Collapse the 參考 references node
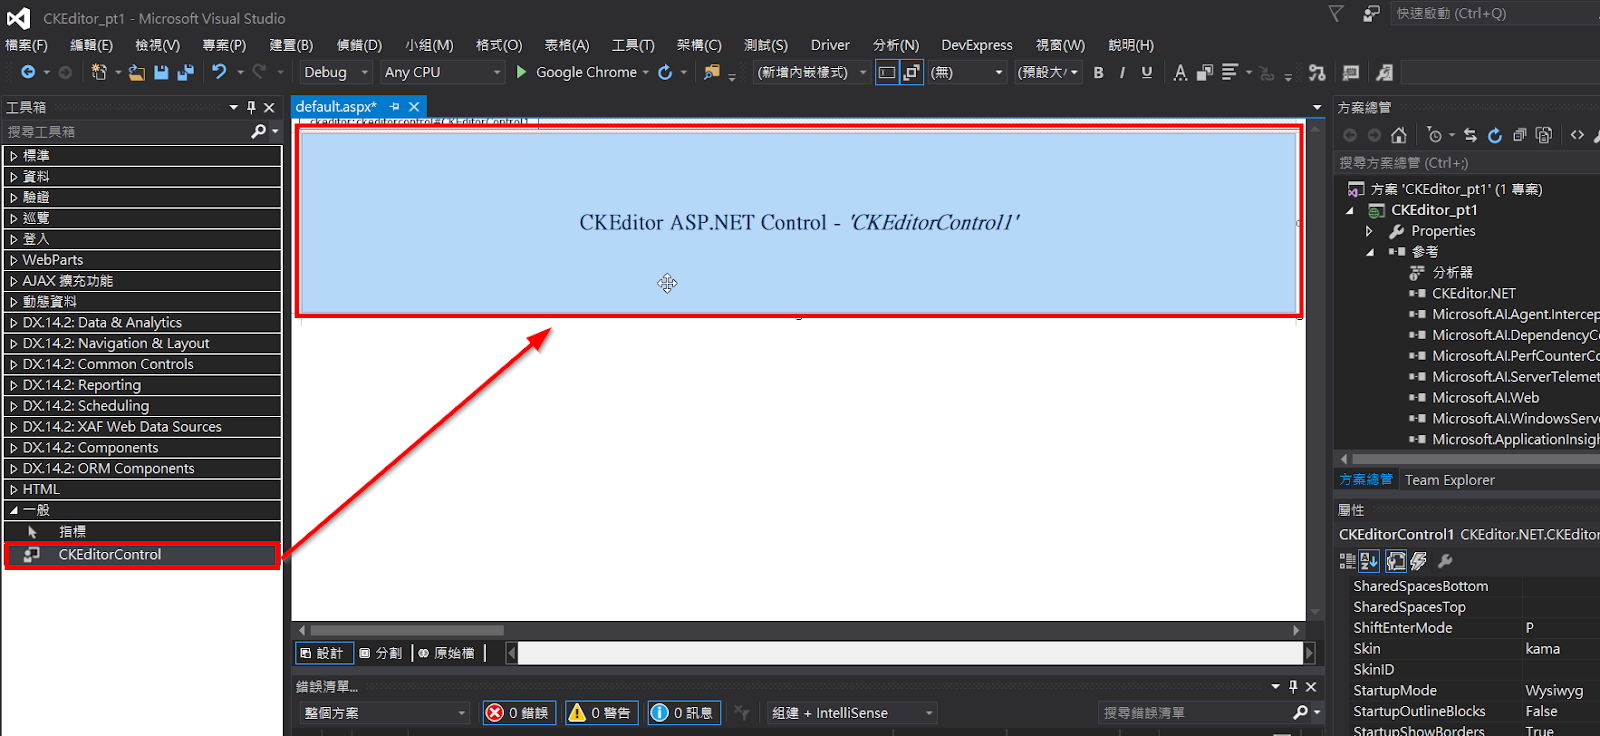Screen dimensions: 1600x736 [x=1370, y=252]
